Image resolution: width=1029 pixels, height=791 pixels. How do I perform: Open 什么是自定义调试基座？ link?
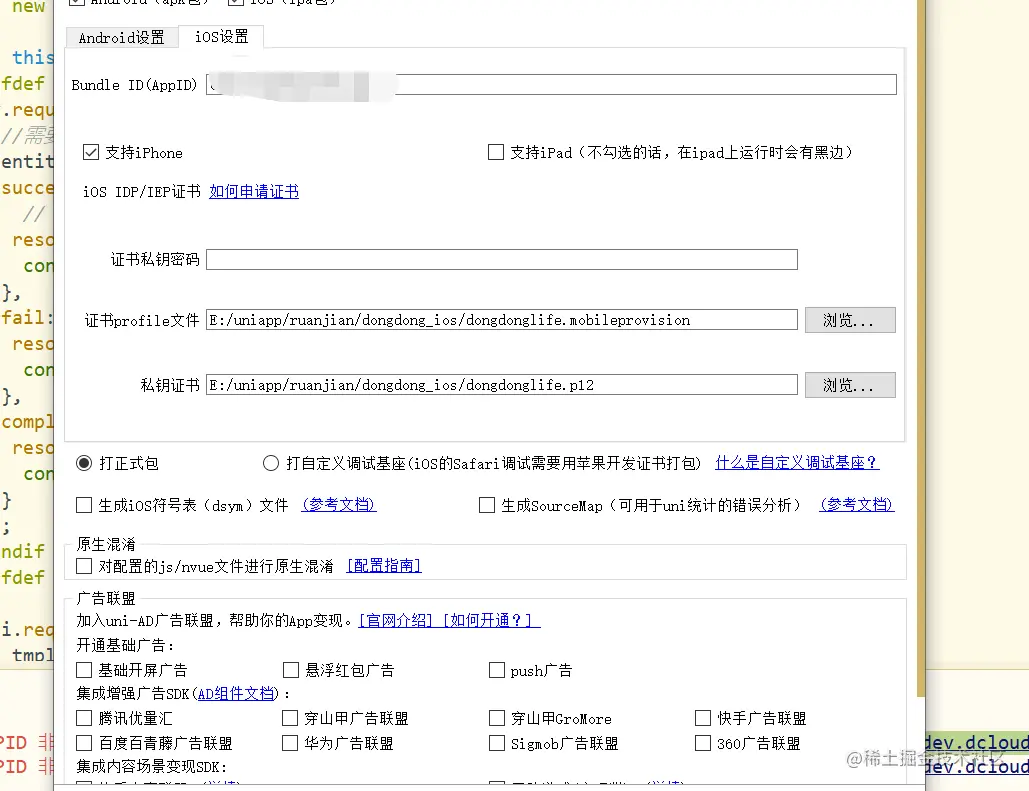tap(797, 463)
